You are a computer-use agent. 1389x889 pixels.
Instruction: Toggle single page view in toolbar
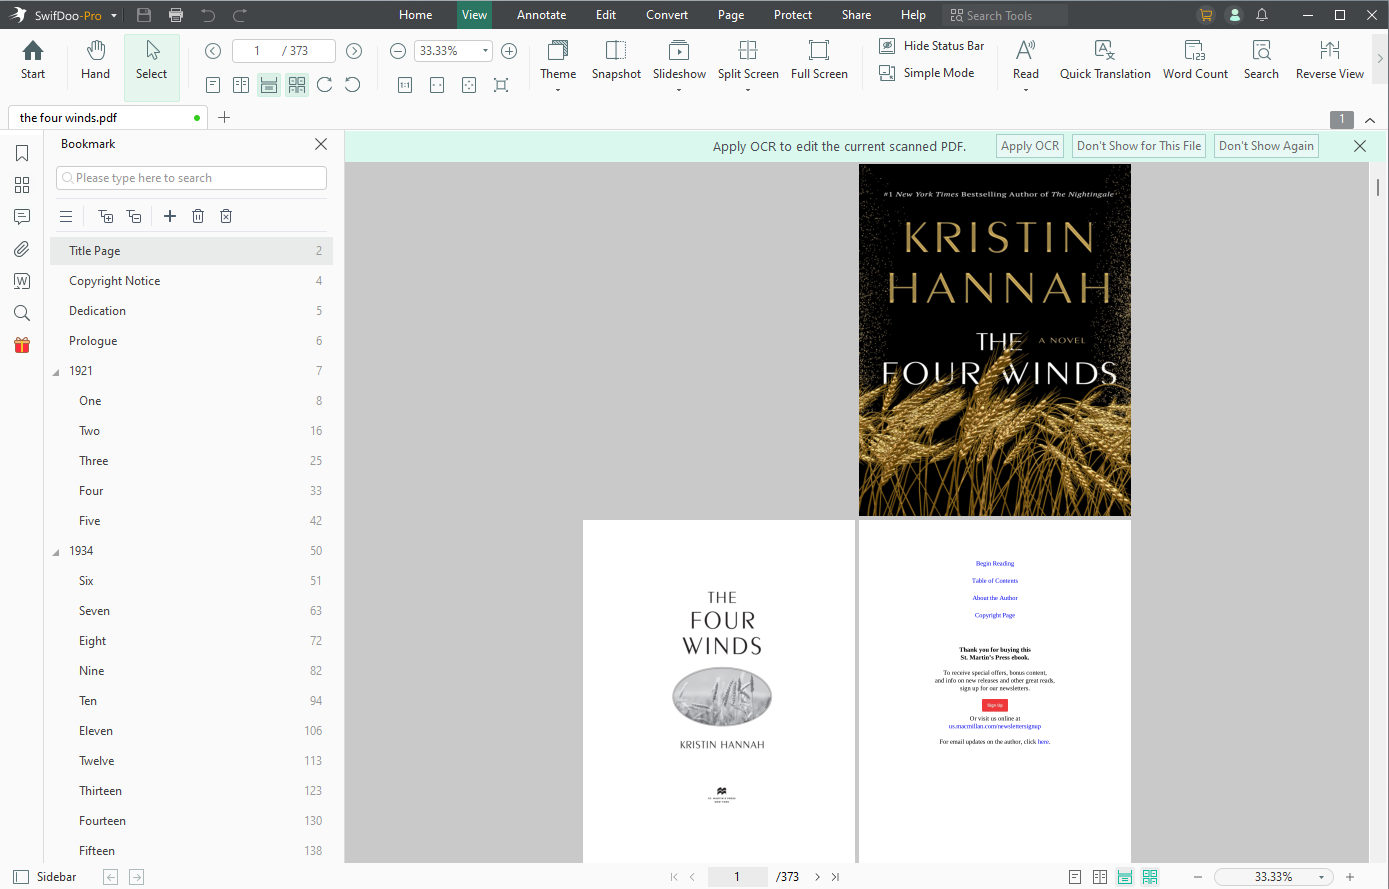click(x=213, y=85)
